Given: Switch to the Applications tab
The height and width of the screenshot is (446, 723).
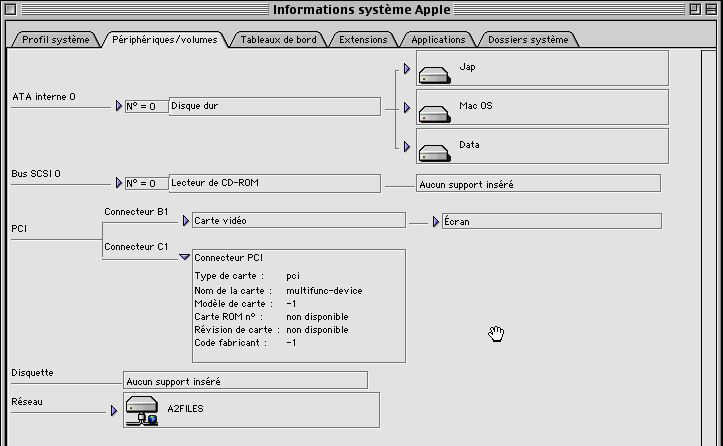Looking at the screenshot, I should [438, 40].
